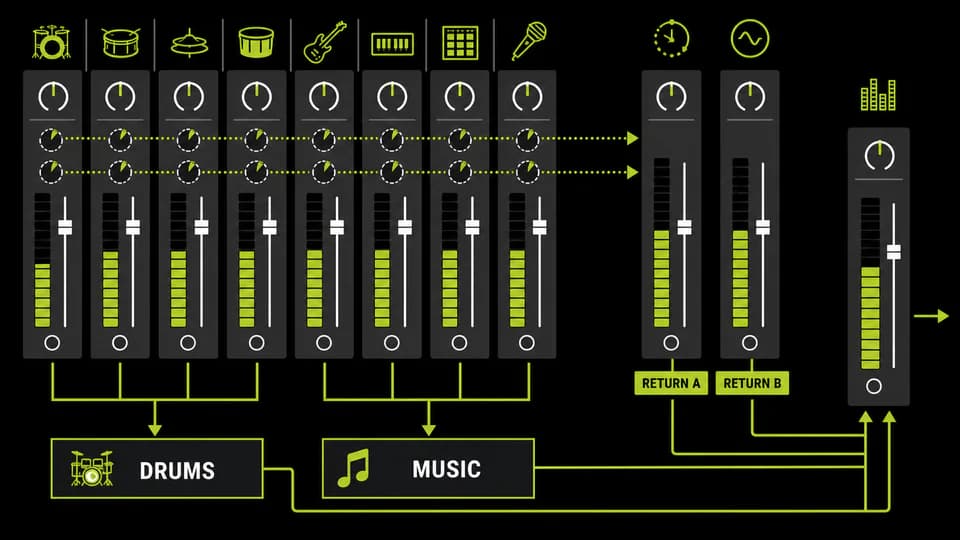Select the DRUMS group box

[157, 468]
